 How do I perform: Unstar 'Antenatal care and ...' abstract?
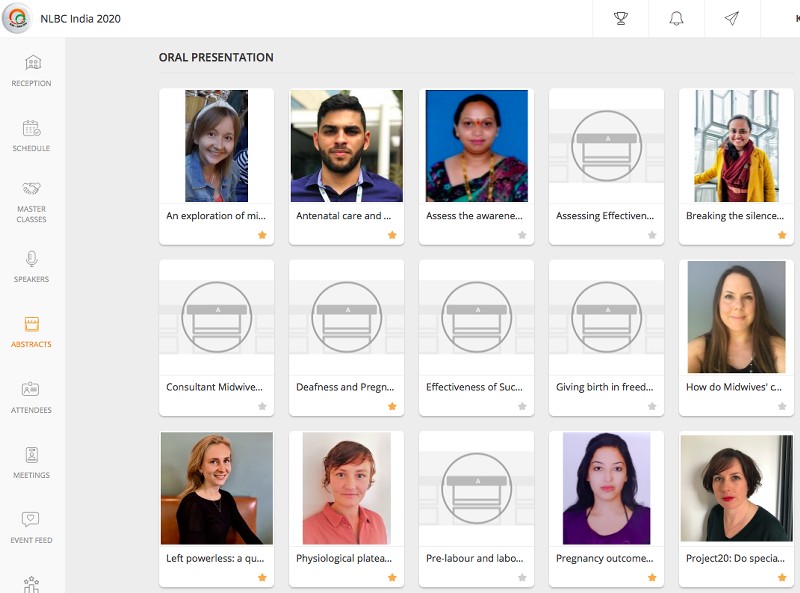click(392, 235)
